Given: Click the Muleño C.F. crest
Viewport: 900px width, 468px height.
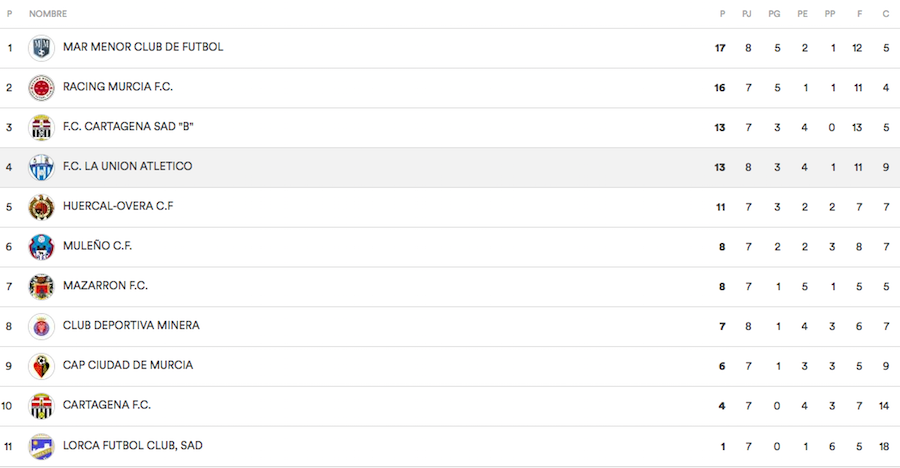Looking at the screenshot, I should tap(41, 247).
